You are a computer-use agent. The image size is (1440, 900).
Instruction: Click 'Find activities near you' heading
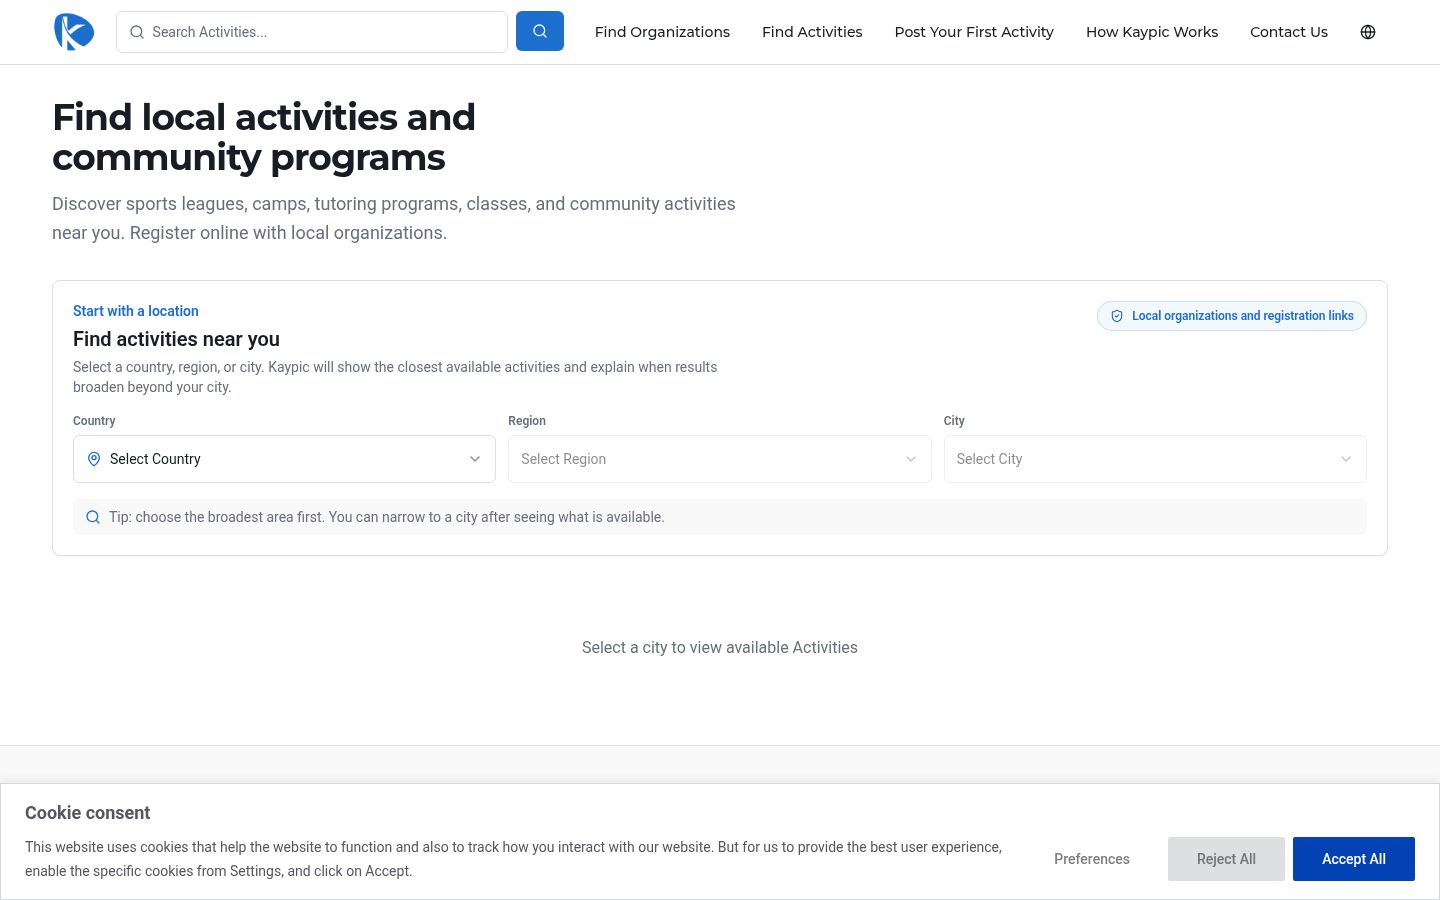tap(176, 339)
